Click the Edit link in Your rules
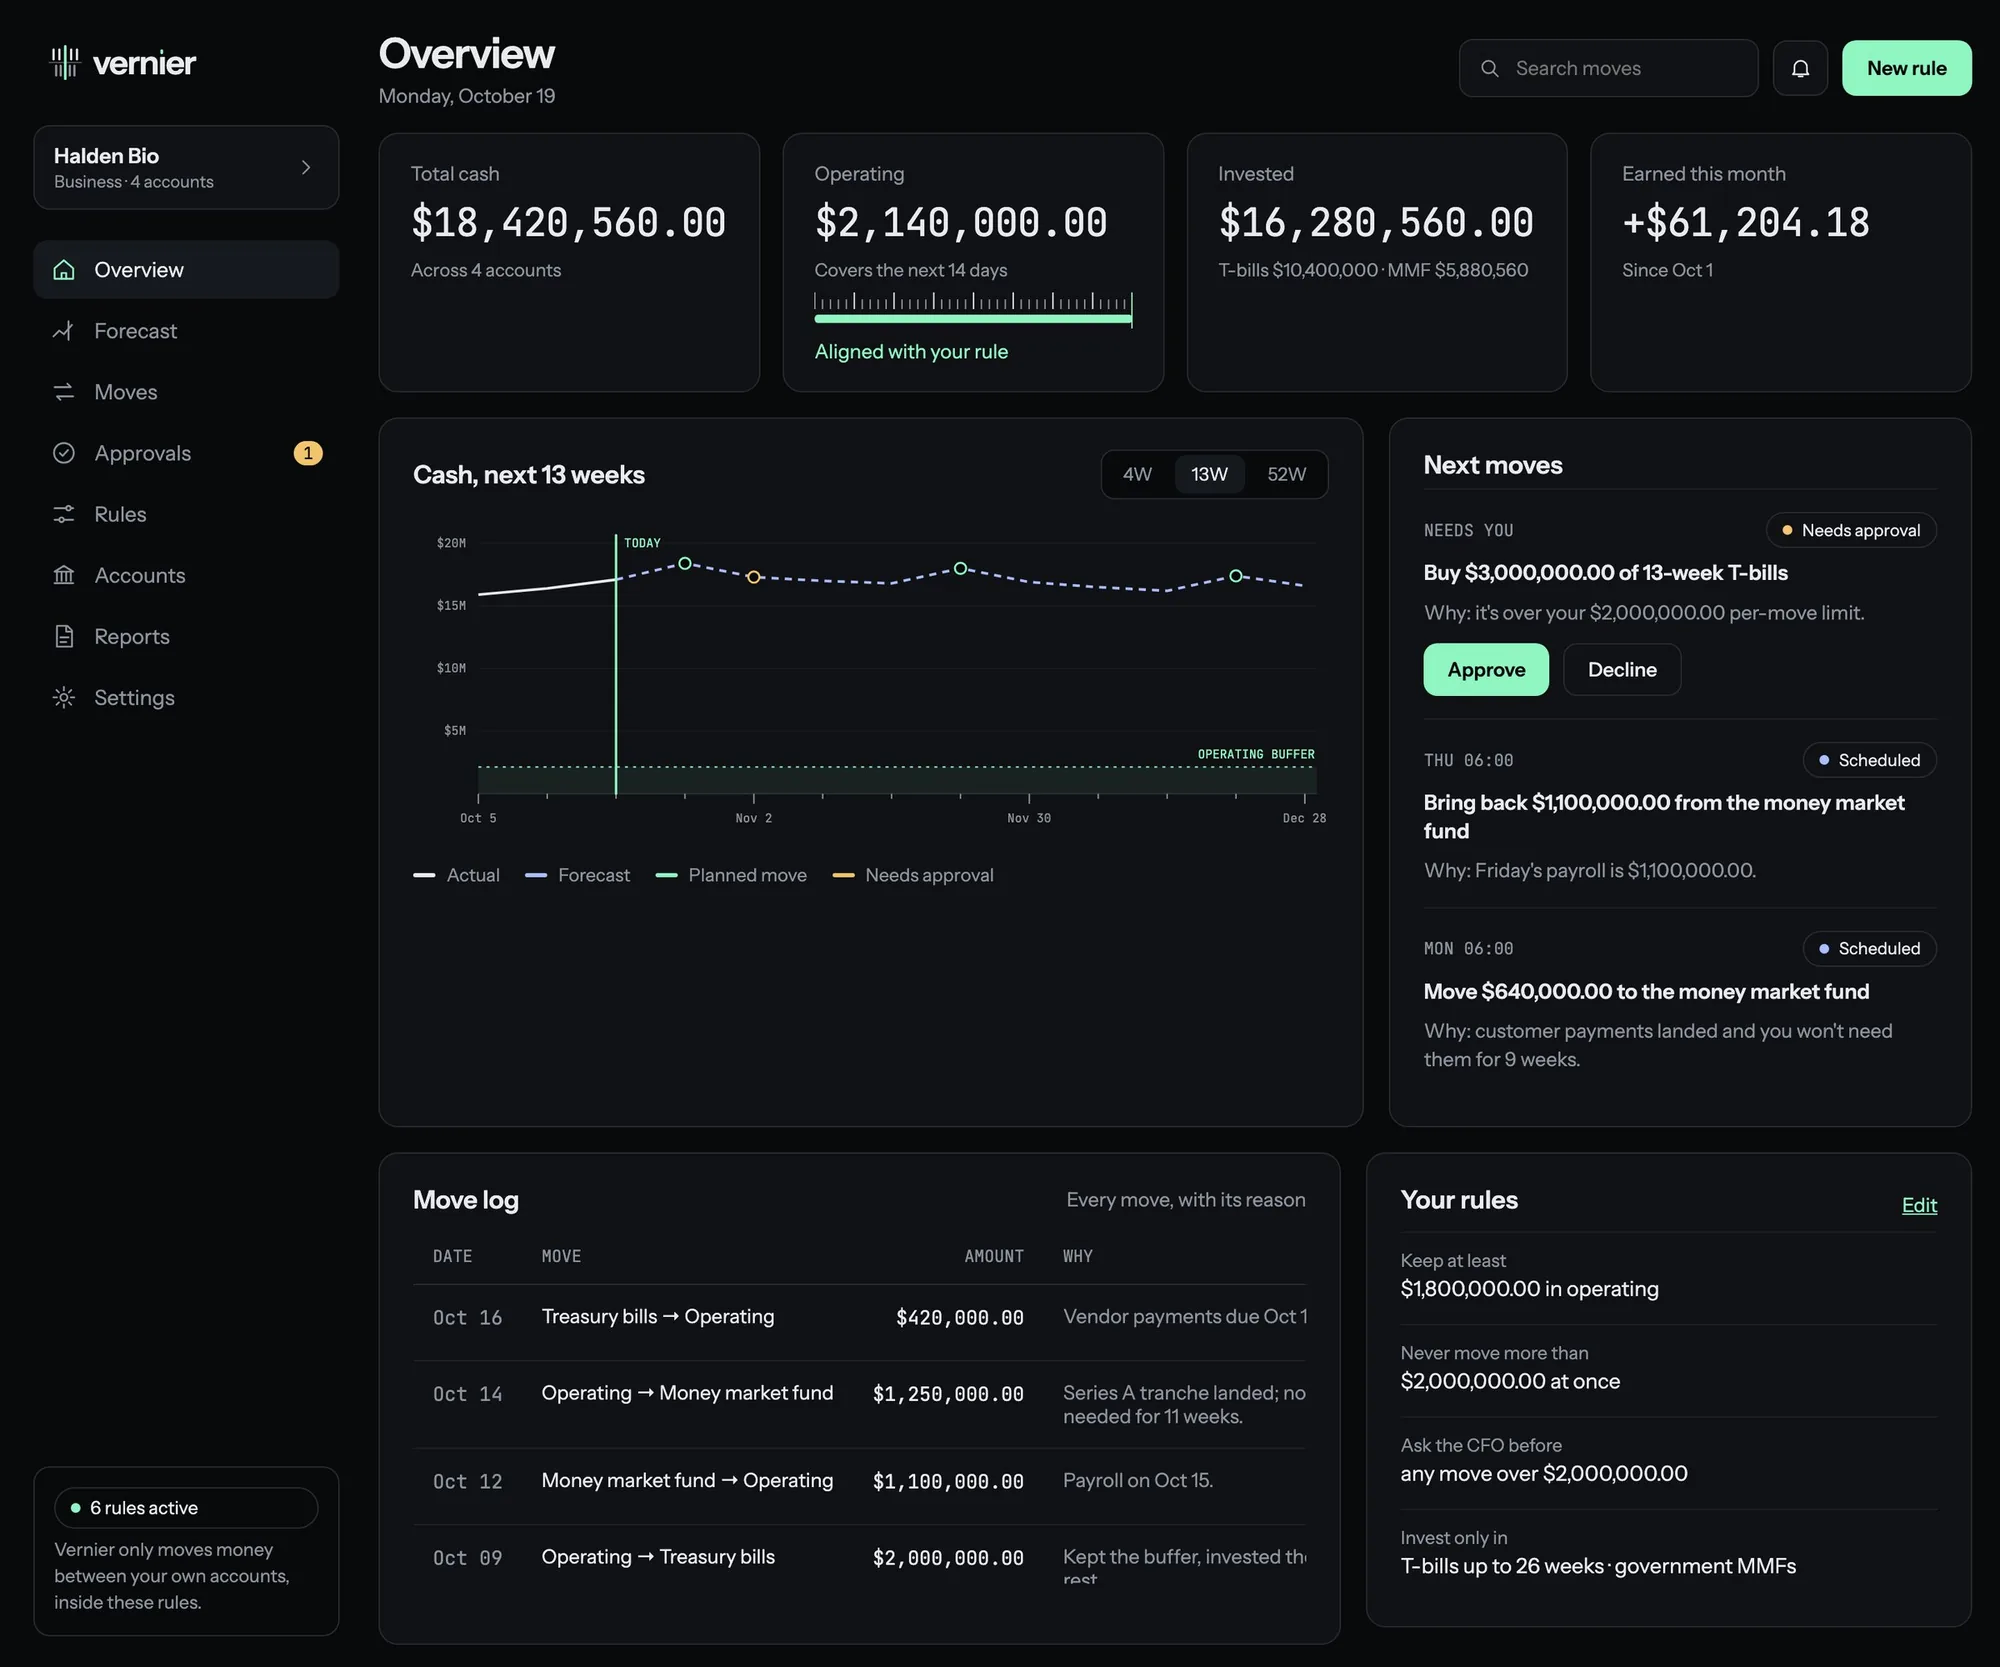Image resolution: width=2000 pixels, height=1667 pixels. coord(1919,1205)
